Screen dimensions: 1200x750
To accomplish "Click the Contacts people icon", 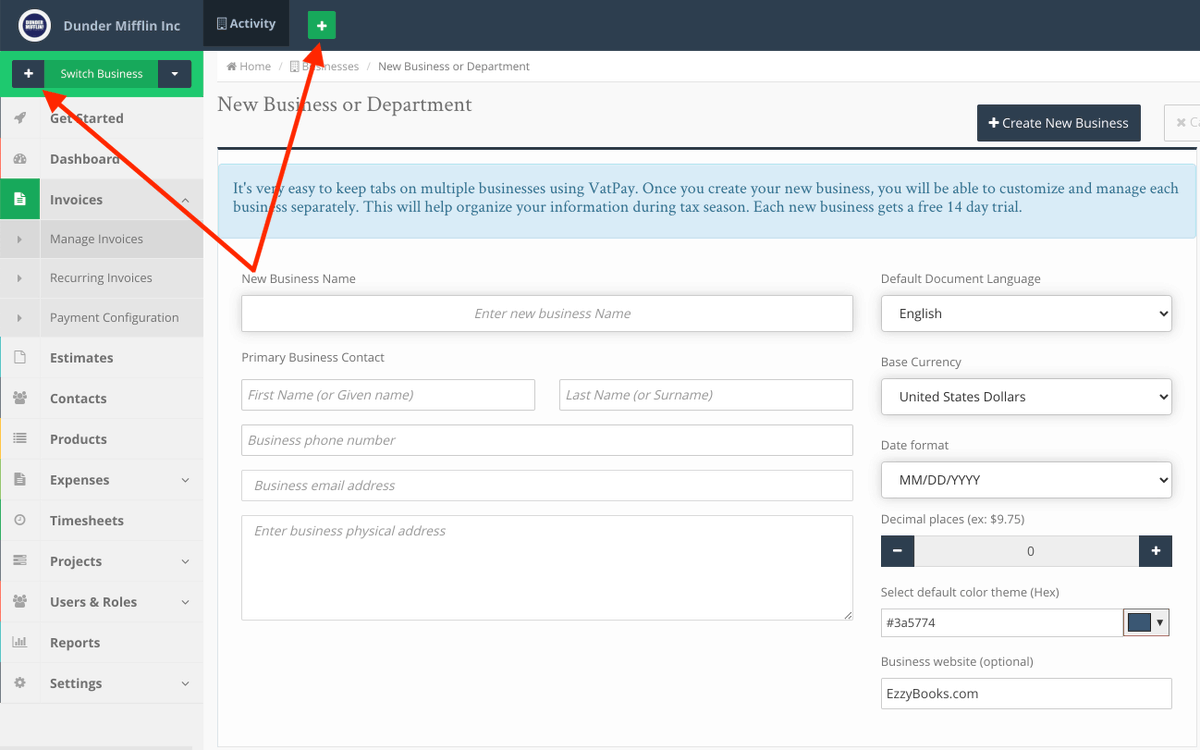I will [x=20, y=398].
